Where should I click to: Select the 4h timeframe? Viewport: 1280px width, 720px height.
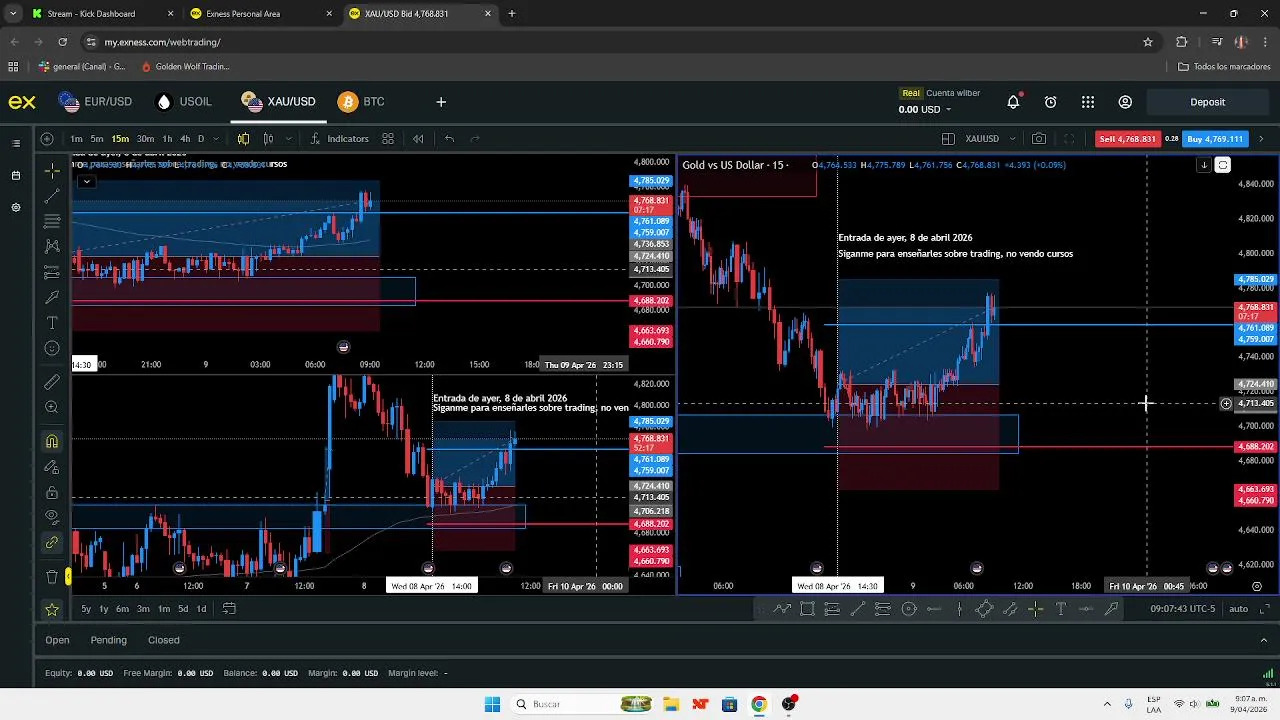185,139
